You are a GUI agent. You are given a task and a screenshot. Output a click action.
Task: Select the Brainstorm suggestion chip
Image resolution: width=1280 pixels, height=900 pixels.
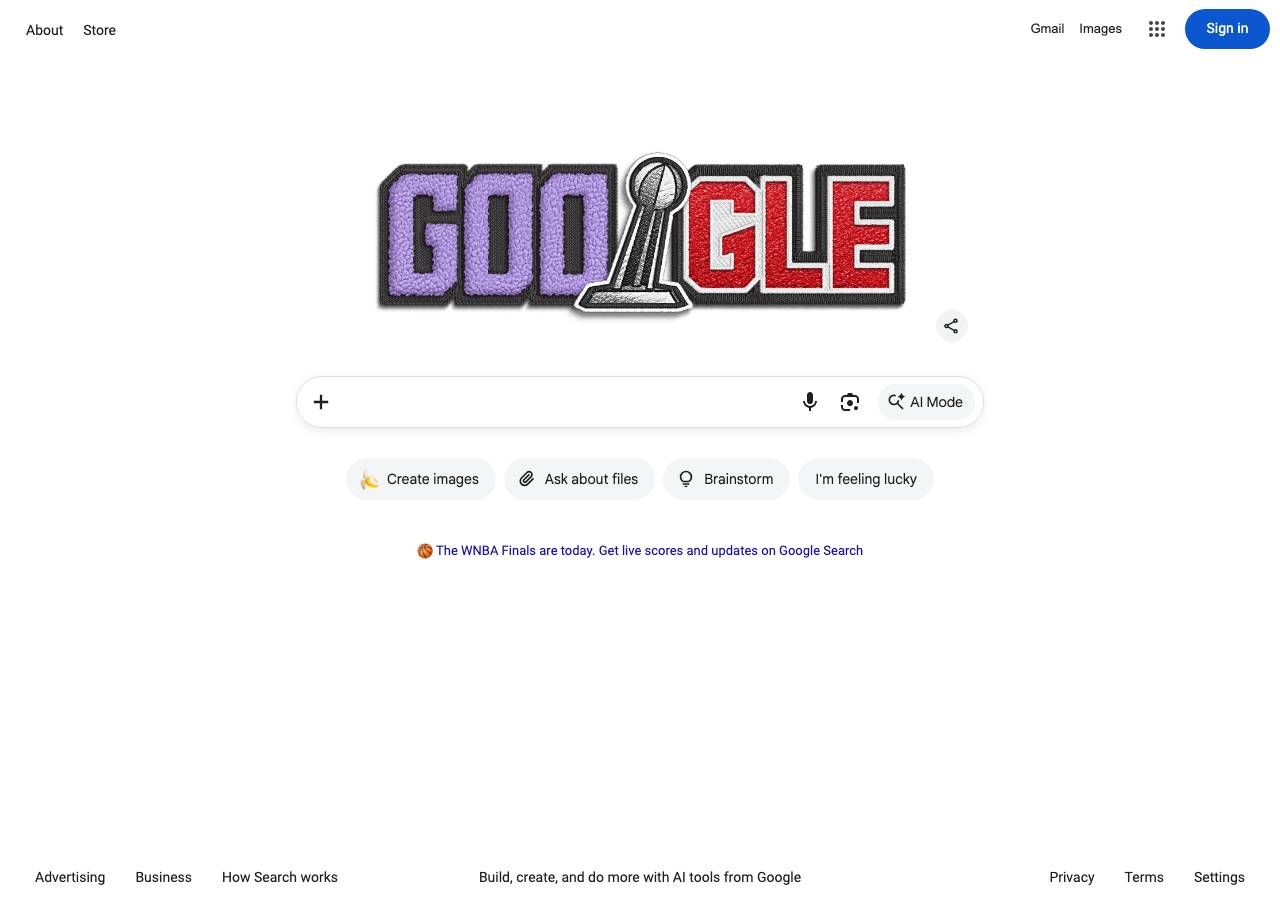726,479
